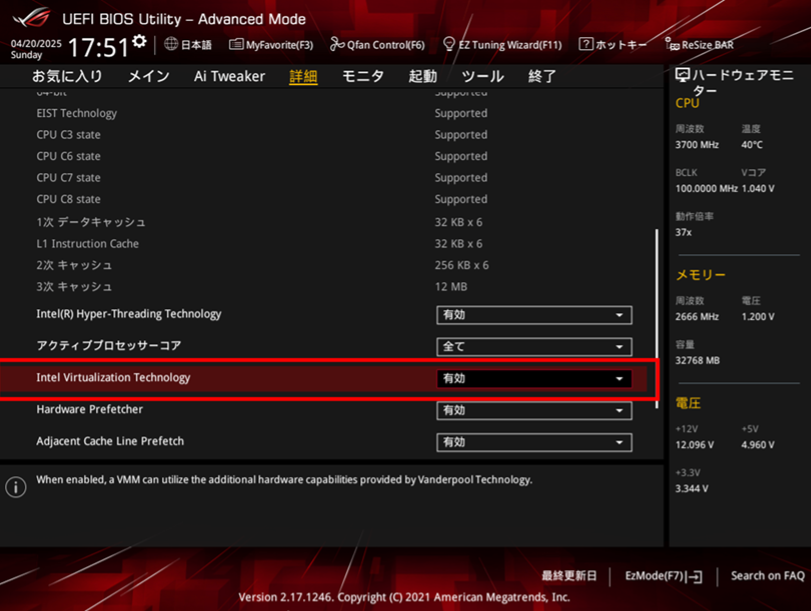Click the ROG logo icon
This screenshot has width=811, height=611.
tap(32, 19)
